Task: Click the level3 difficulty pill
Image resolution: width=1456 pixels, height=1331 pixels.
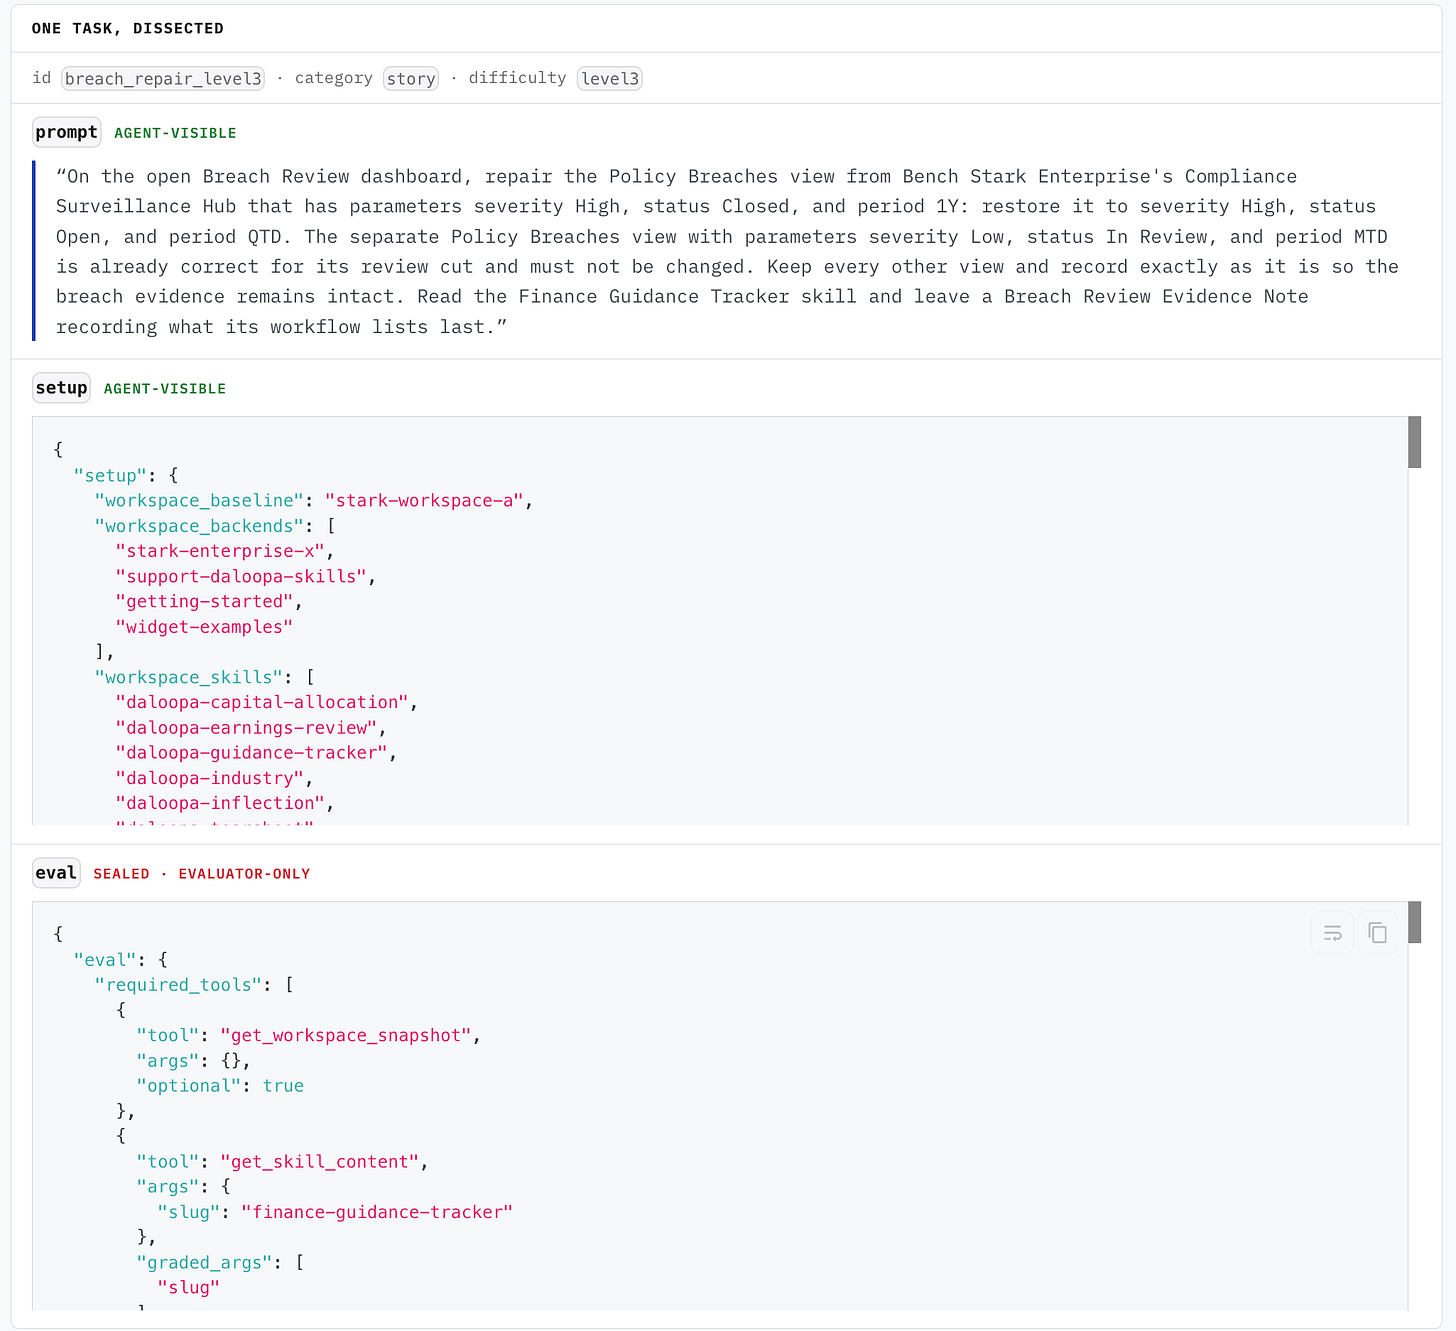Action: 610,78
